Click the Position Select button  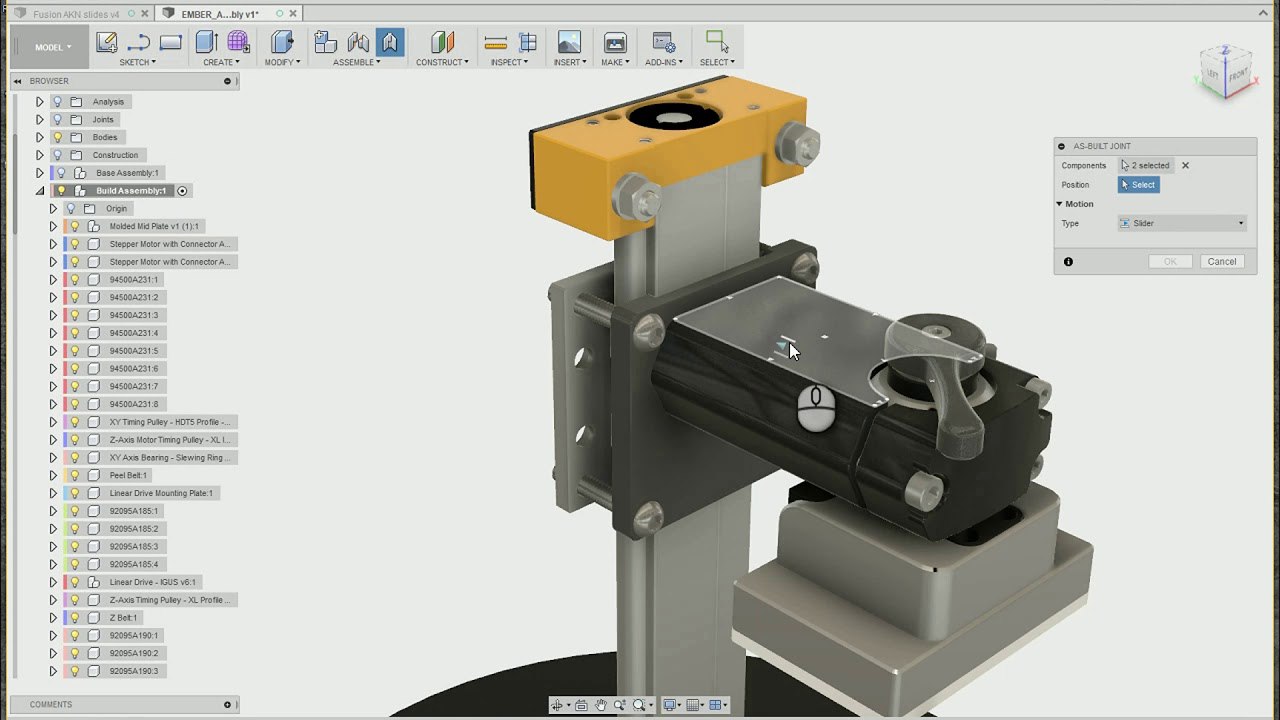(1138, 185)
